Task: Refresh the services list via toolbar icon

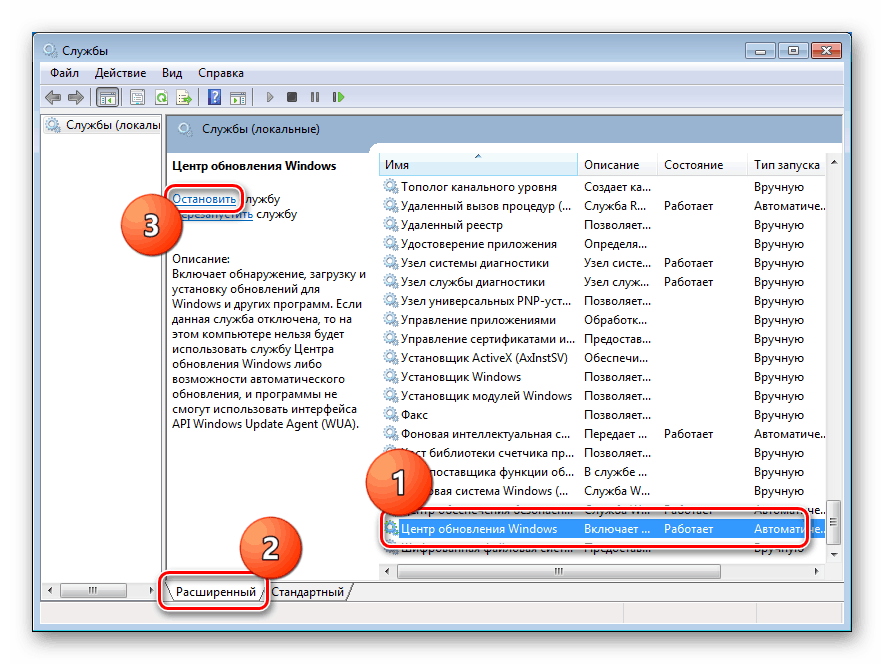Action: tap(161, 98)
